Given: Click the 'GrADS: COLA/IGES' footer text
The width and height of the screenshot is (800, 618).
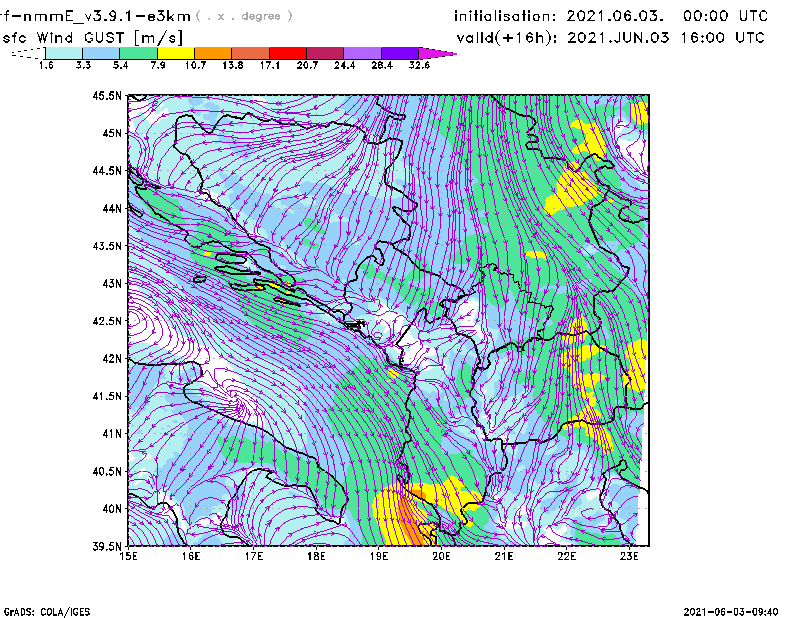Looking at the screenshot, I should 47,612.
